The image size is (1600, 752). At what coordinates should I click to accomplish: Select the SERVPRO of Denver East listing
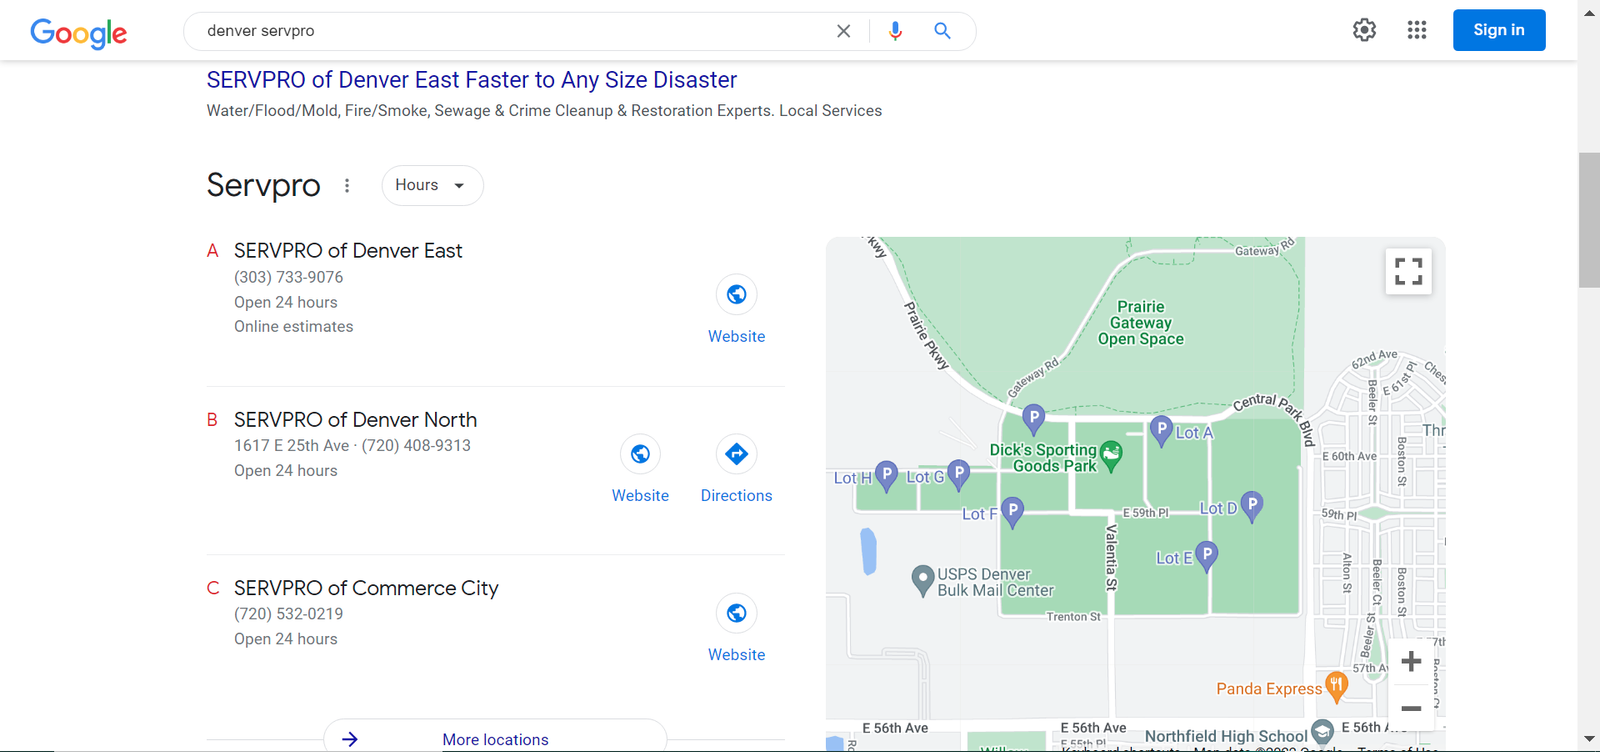pos(348,251)
